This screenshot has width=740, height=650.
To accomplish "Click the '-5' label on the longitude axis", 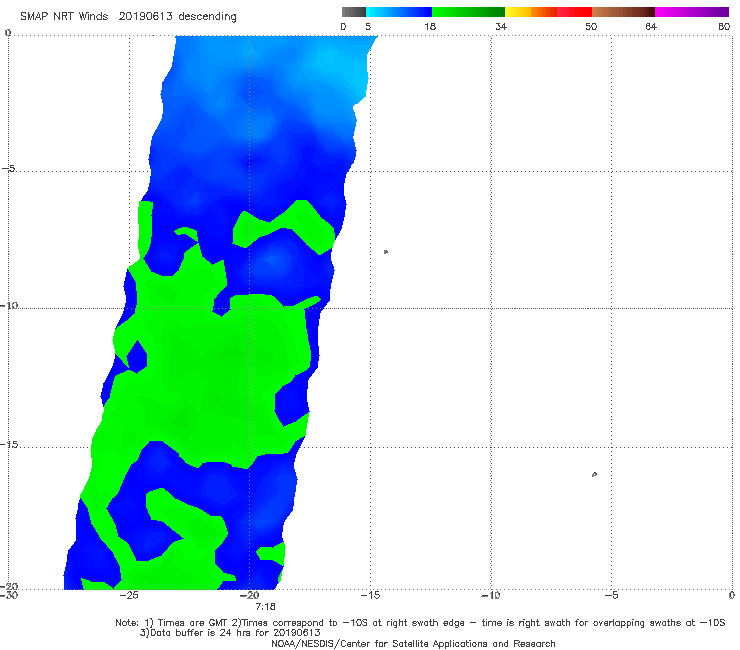I will tap(611, 595).
